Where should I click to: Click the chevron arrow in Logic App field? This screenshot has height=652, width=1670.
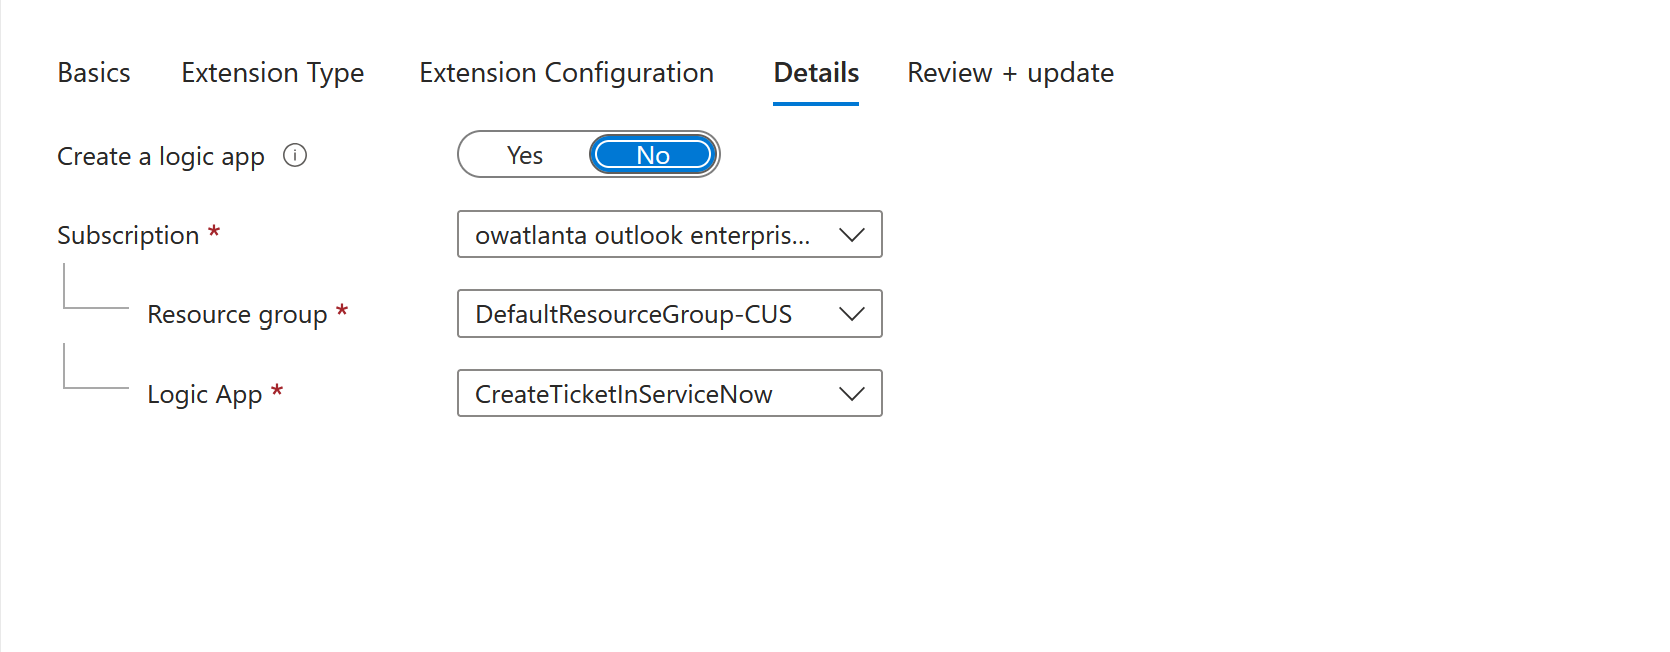pyautogui.click(x=852, y=394)
